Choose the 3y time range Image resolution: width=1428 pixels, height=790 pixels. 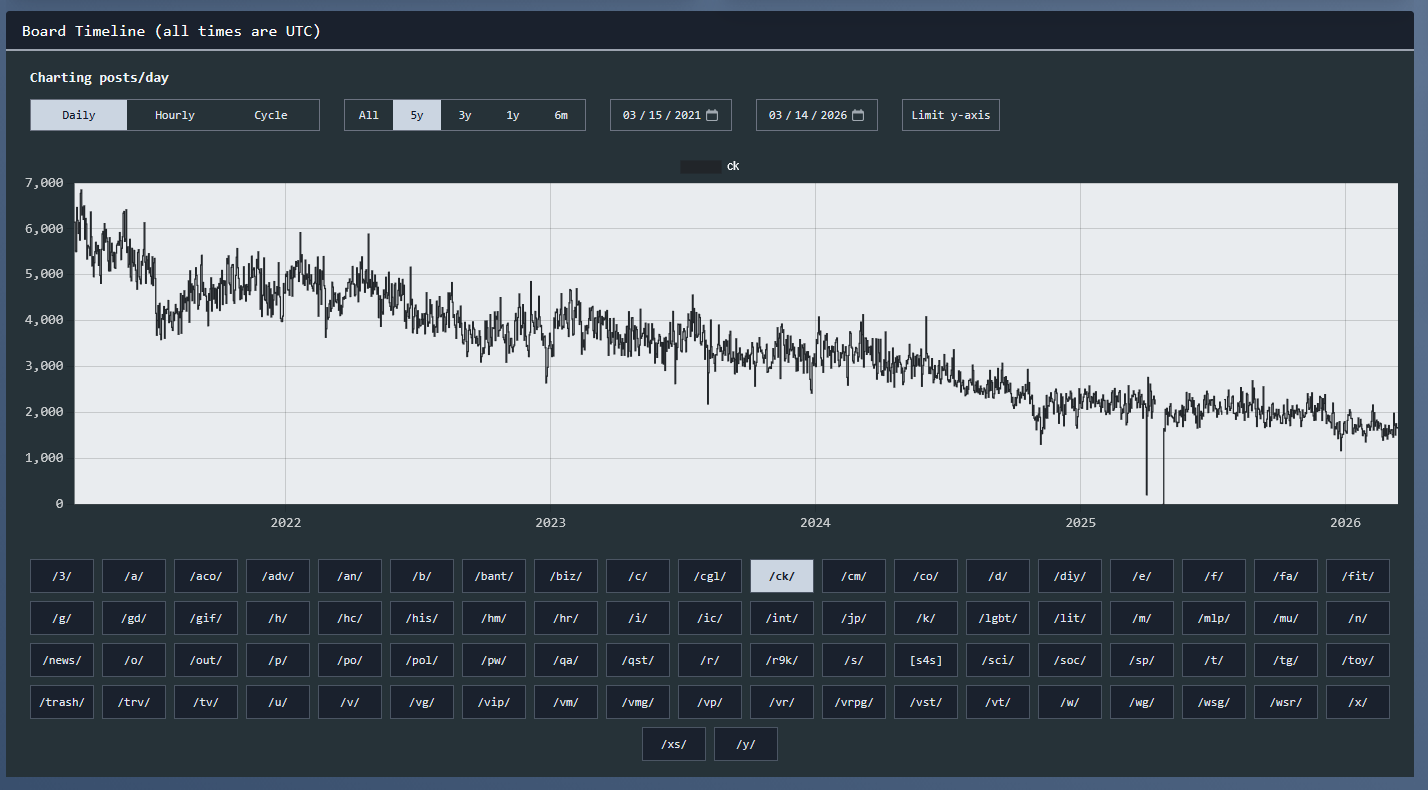(x=465, y=115)
